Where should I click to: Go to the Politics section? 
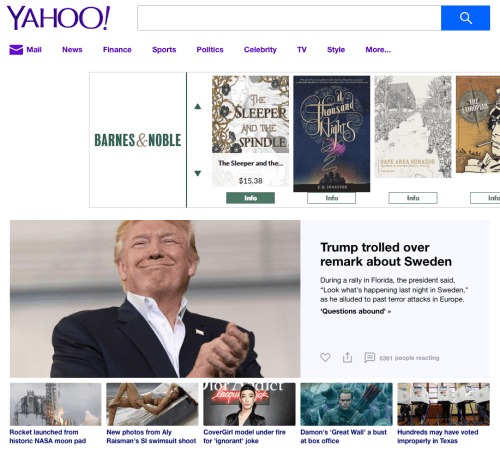coord(210,50)
